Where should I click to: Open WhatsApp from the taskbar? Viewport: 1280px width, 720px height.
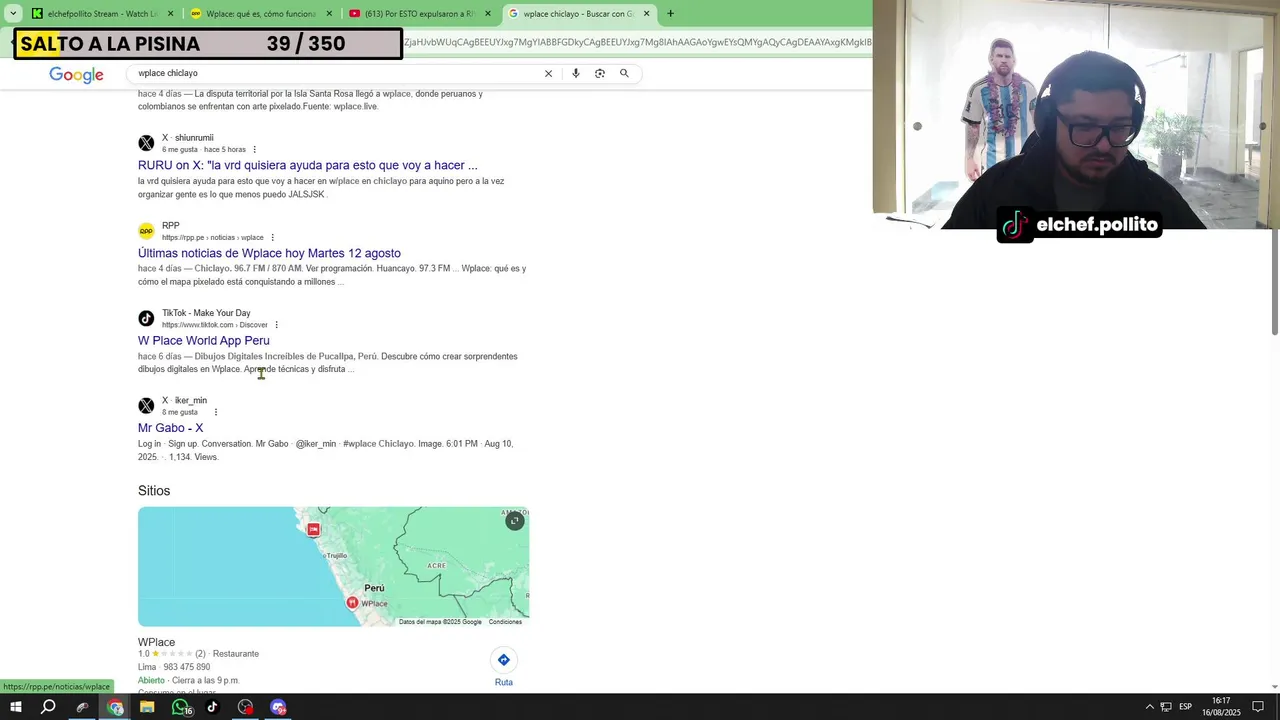(180, 707)
